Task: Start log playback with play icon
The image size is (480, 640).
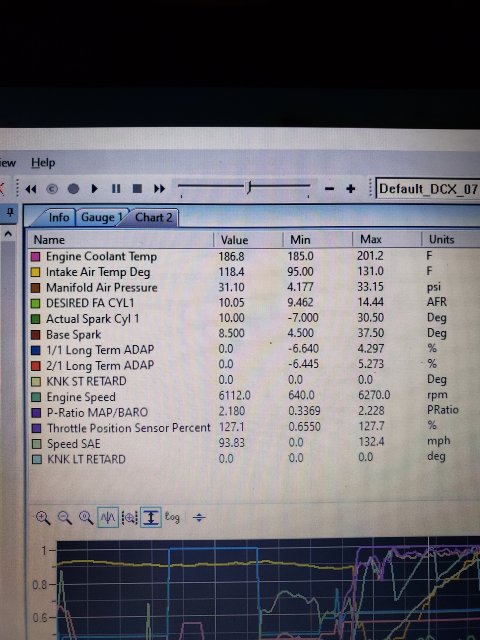Action: coord(95,189)
